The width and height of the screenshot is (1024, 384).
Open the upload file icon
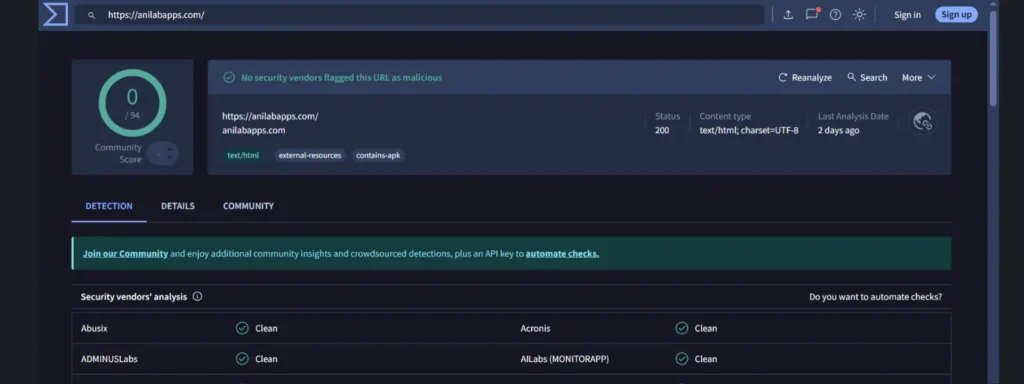pos(788,14)
